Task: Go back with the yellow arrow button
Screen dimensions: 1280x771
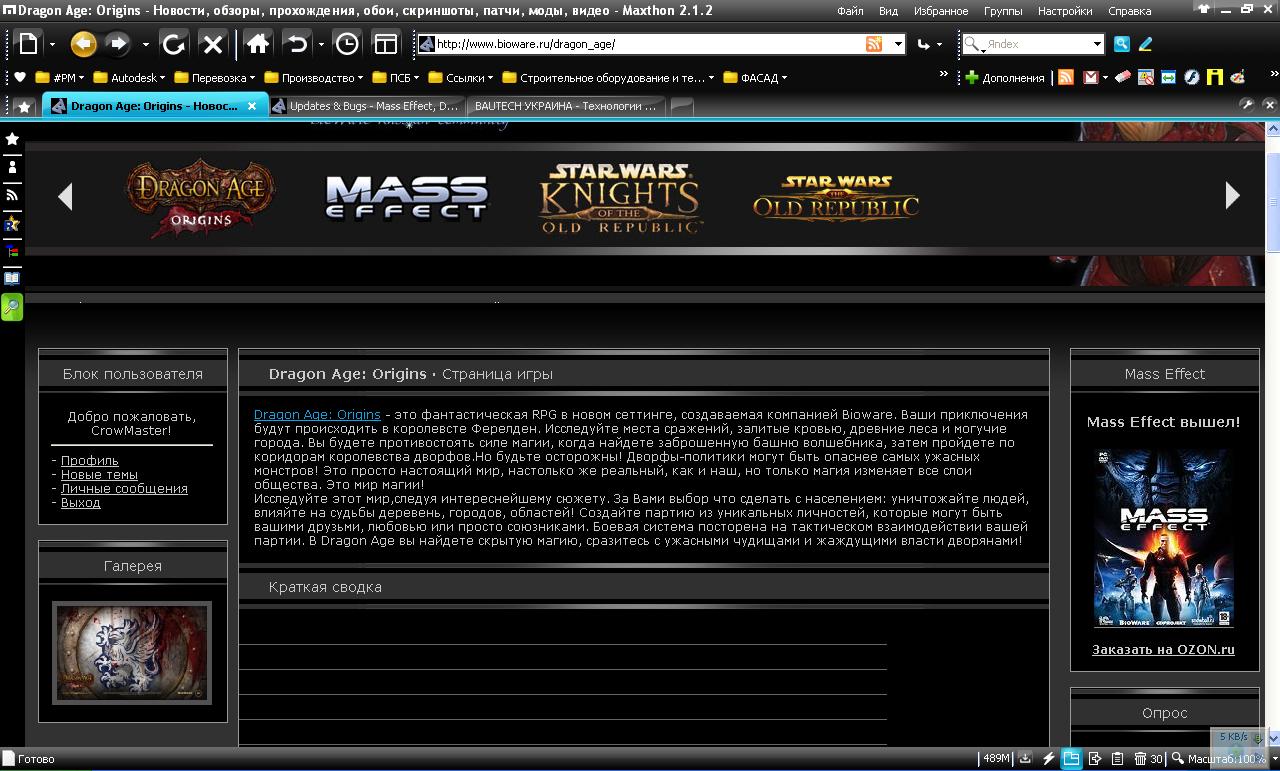Action: pos(83,44)
